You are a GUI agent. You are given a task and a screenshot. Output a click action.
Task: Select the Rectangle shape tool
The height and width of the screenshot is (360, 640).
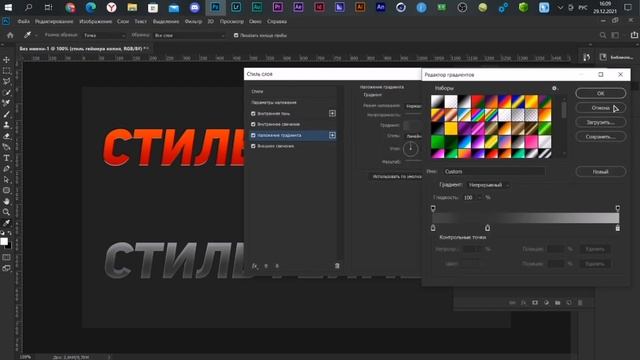(x=7, y=190)
